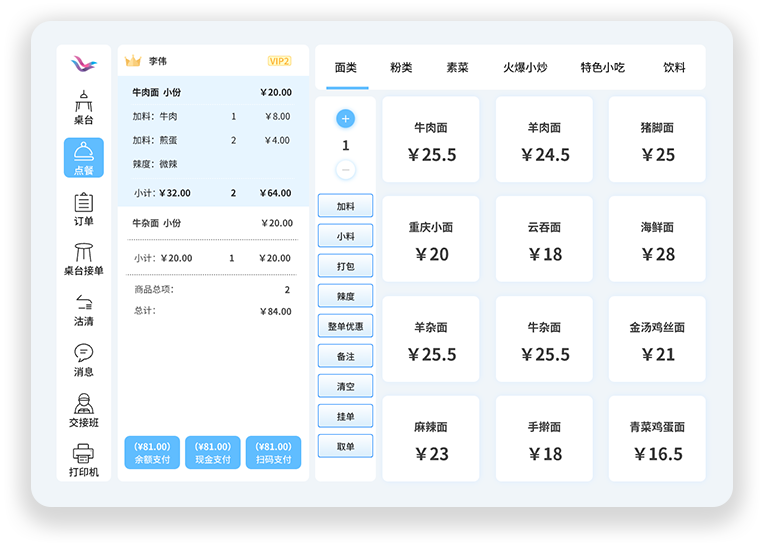Decrease quantity with the minus button

345,170
